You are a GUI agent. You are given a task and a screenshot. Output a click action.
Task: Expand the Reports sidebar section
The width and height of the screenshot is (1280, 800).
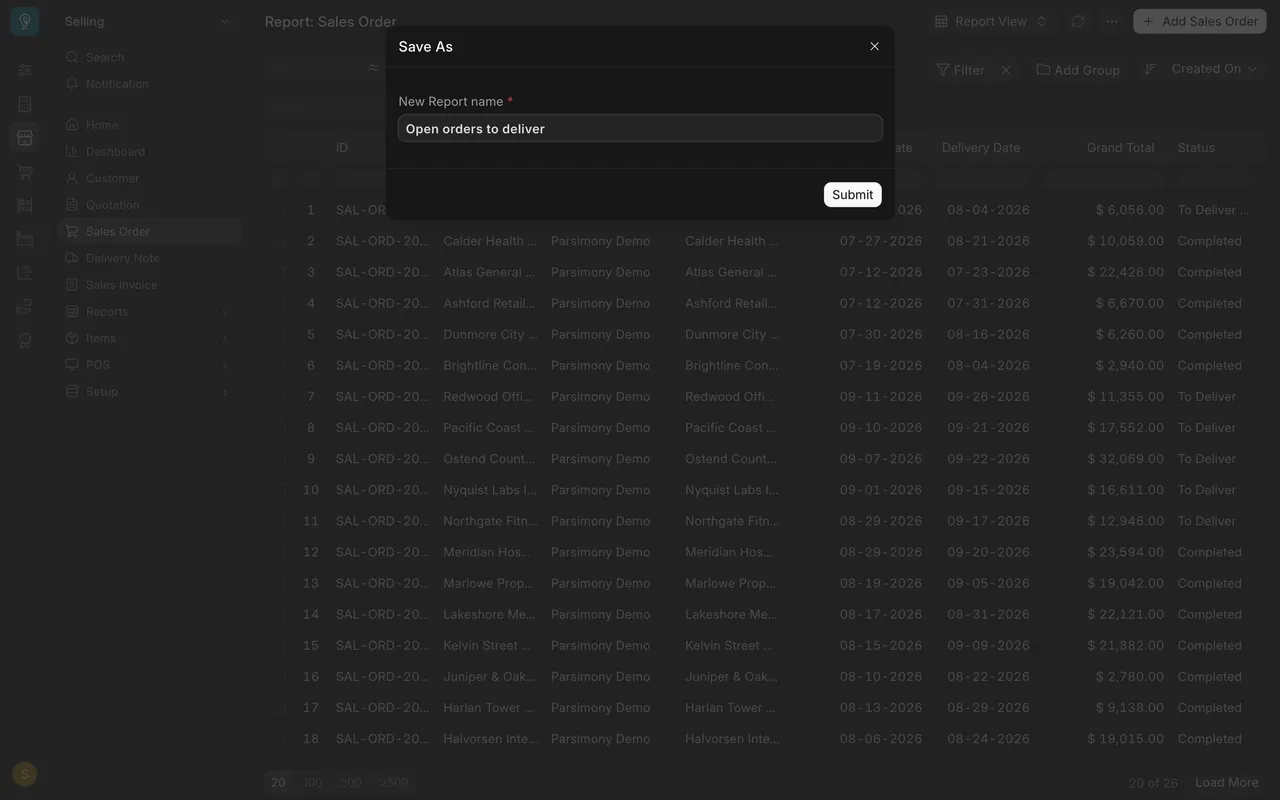[149, 312]
